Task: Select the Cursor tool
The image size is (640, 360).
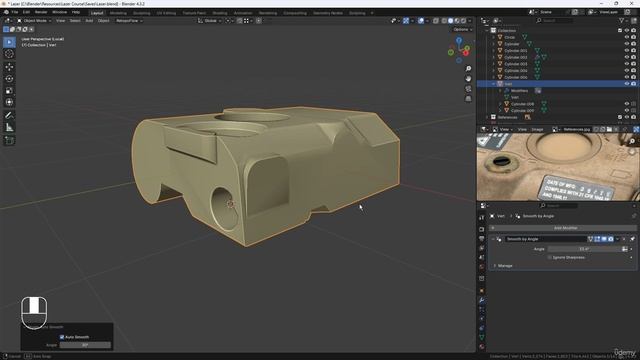Action: (x=9, y=54)
